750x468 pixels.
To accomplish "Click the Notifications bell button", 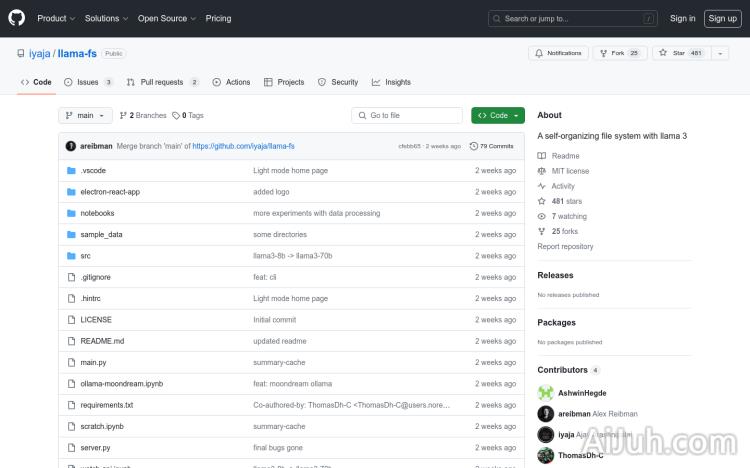I will click(558, 53).
